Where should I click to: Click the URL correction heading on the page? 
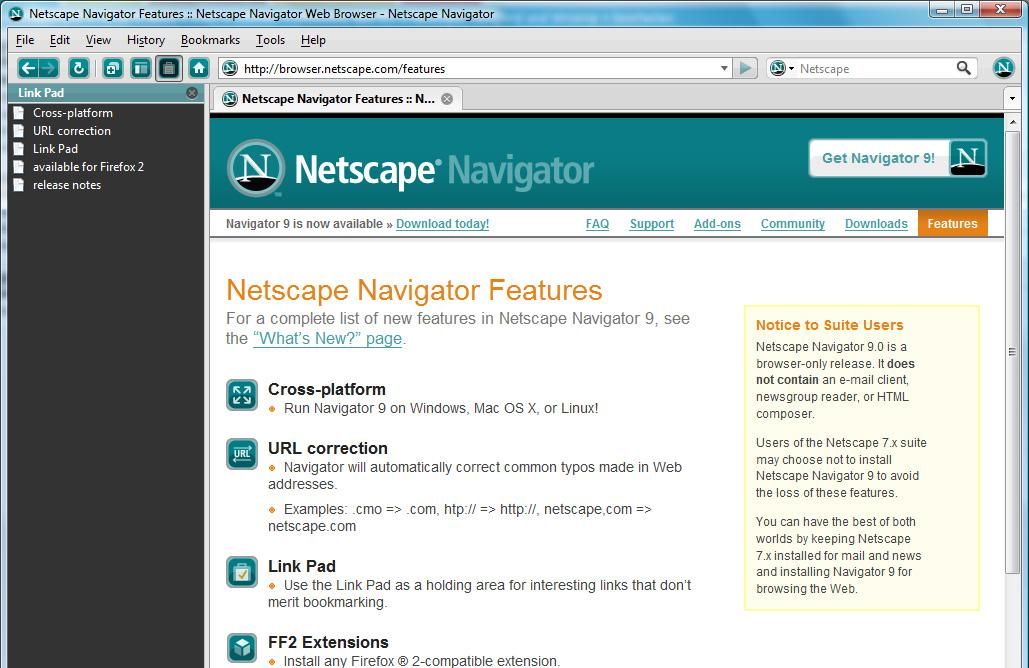[327, 448]
